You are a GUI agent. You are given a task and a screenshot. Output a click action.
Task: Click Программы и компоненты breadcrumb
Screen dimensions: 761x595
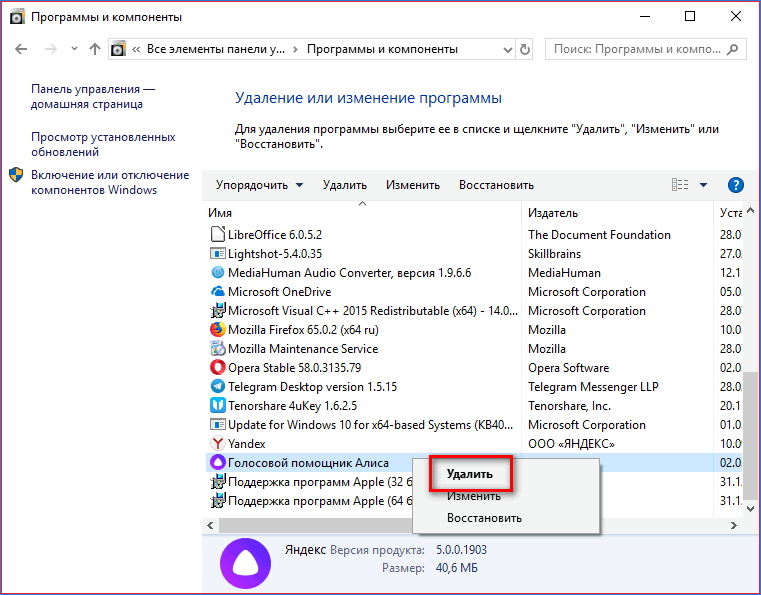pos(382,49)
